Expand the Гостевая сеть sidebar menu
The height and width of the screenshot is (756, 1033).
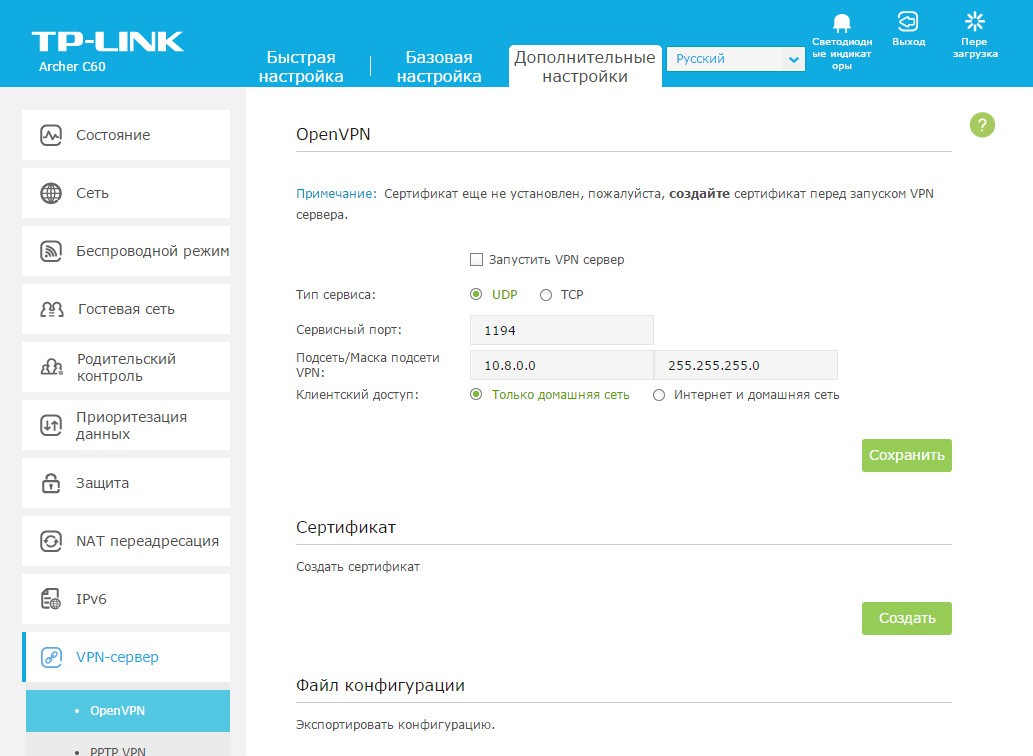126,309
